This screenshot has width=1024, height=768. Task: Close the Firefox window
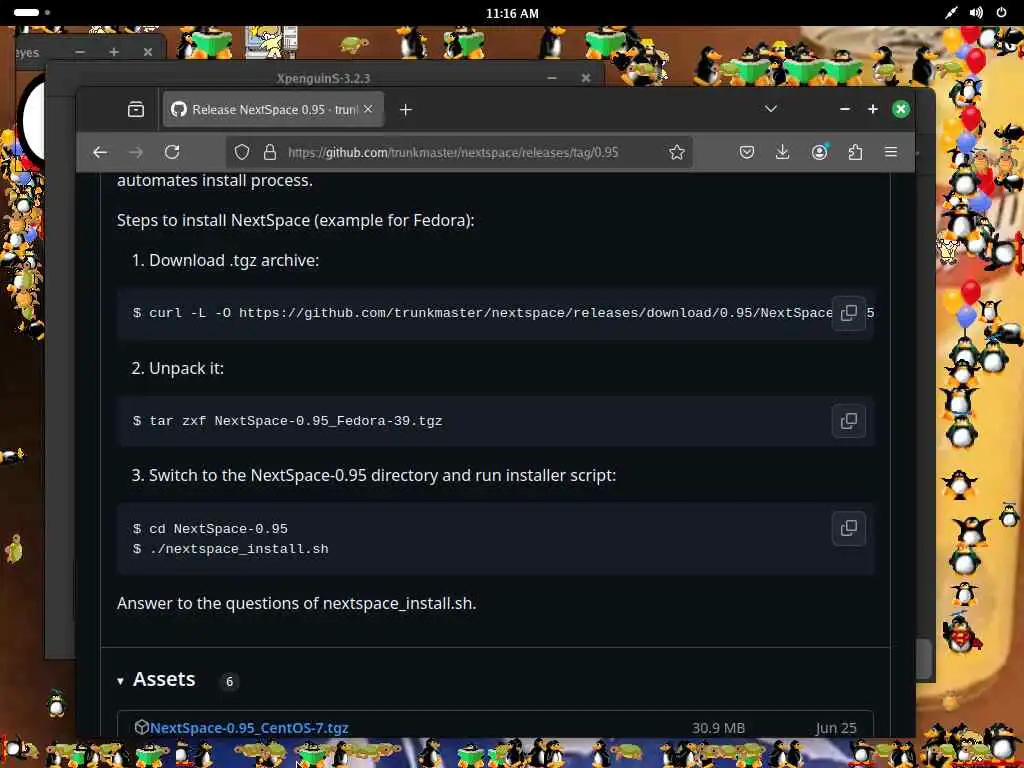pos(901,109)
